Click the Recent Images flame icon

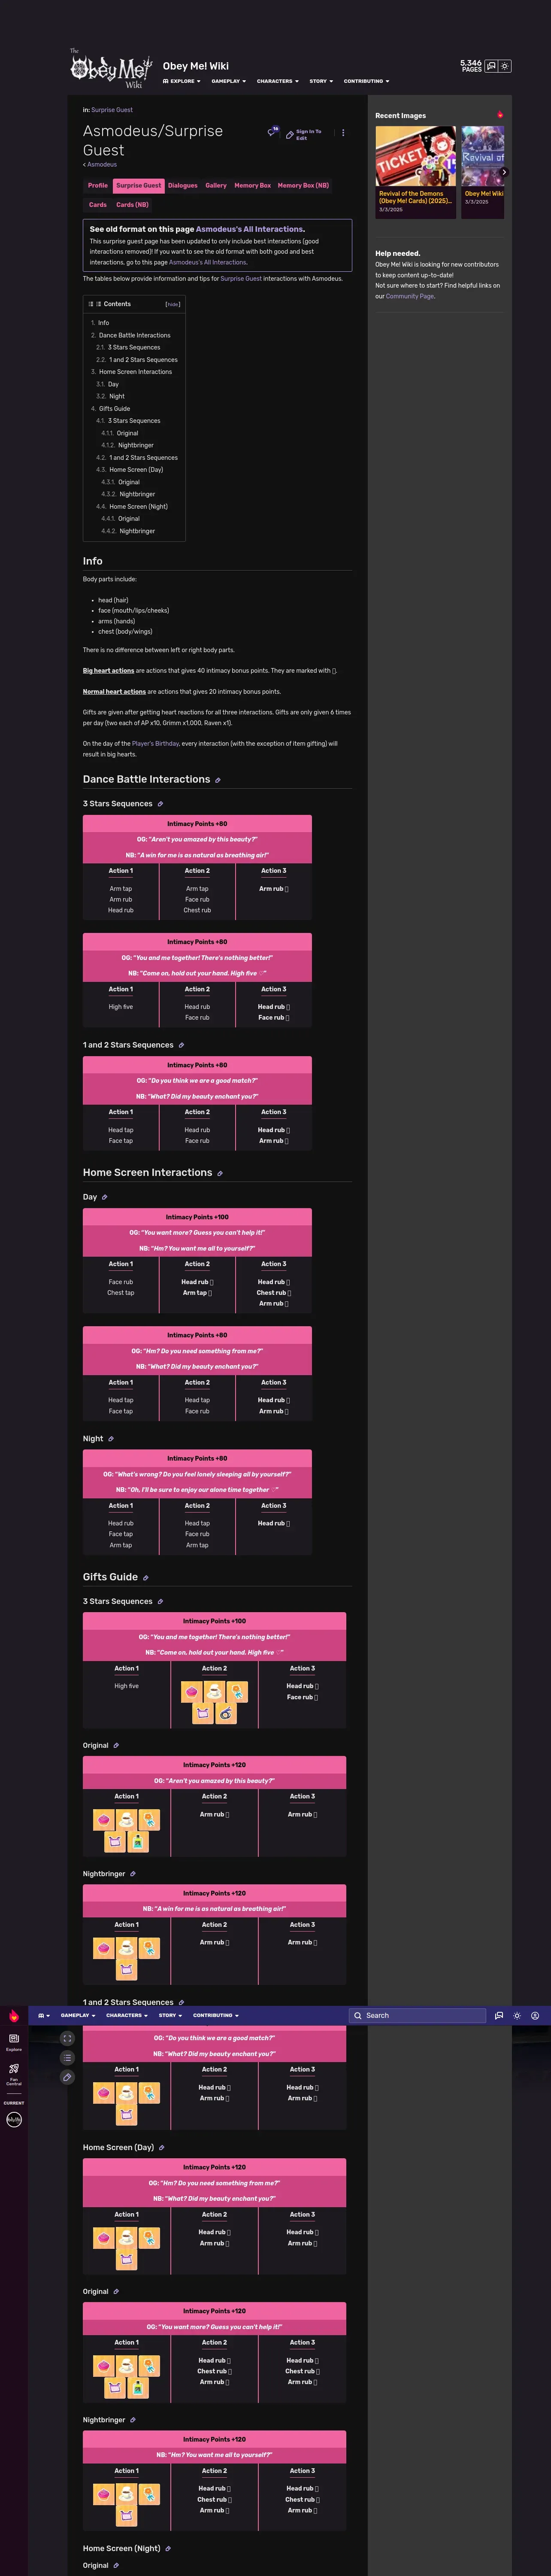pyautogui.click(x=500, y=115)
